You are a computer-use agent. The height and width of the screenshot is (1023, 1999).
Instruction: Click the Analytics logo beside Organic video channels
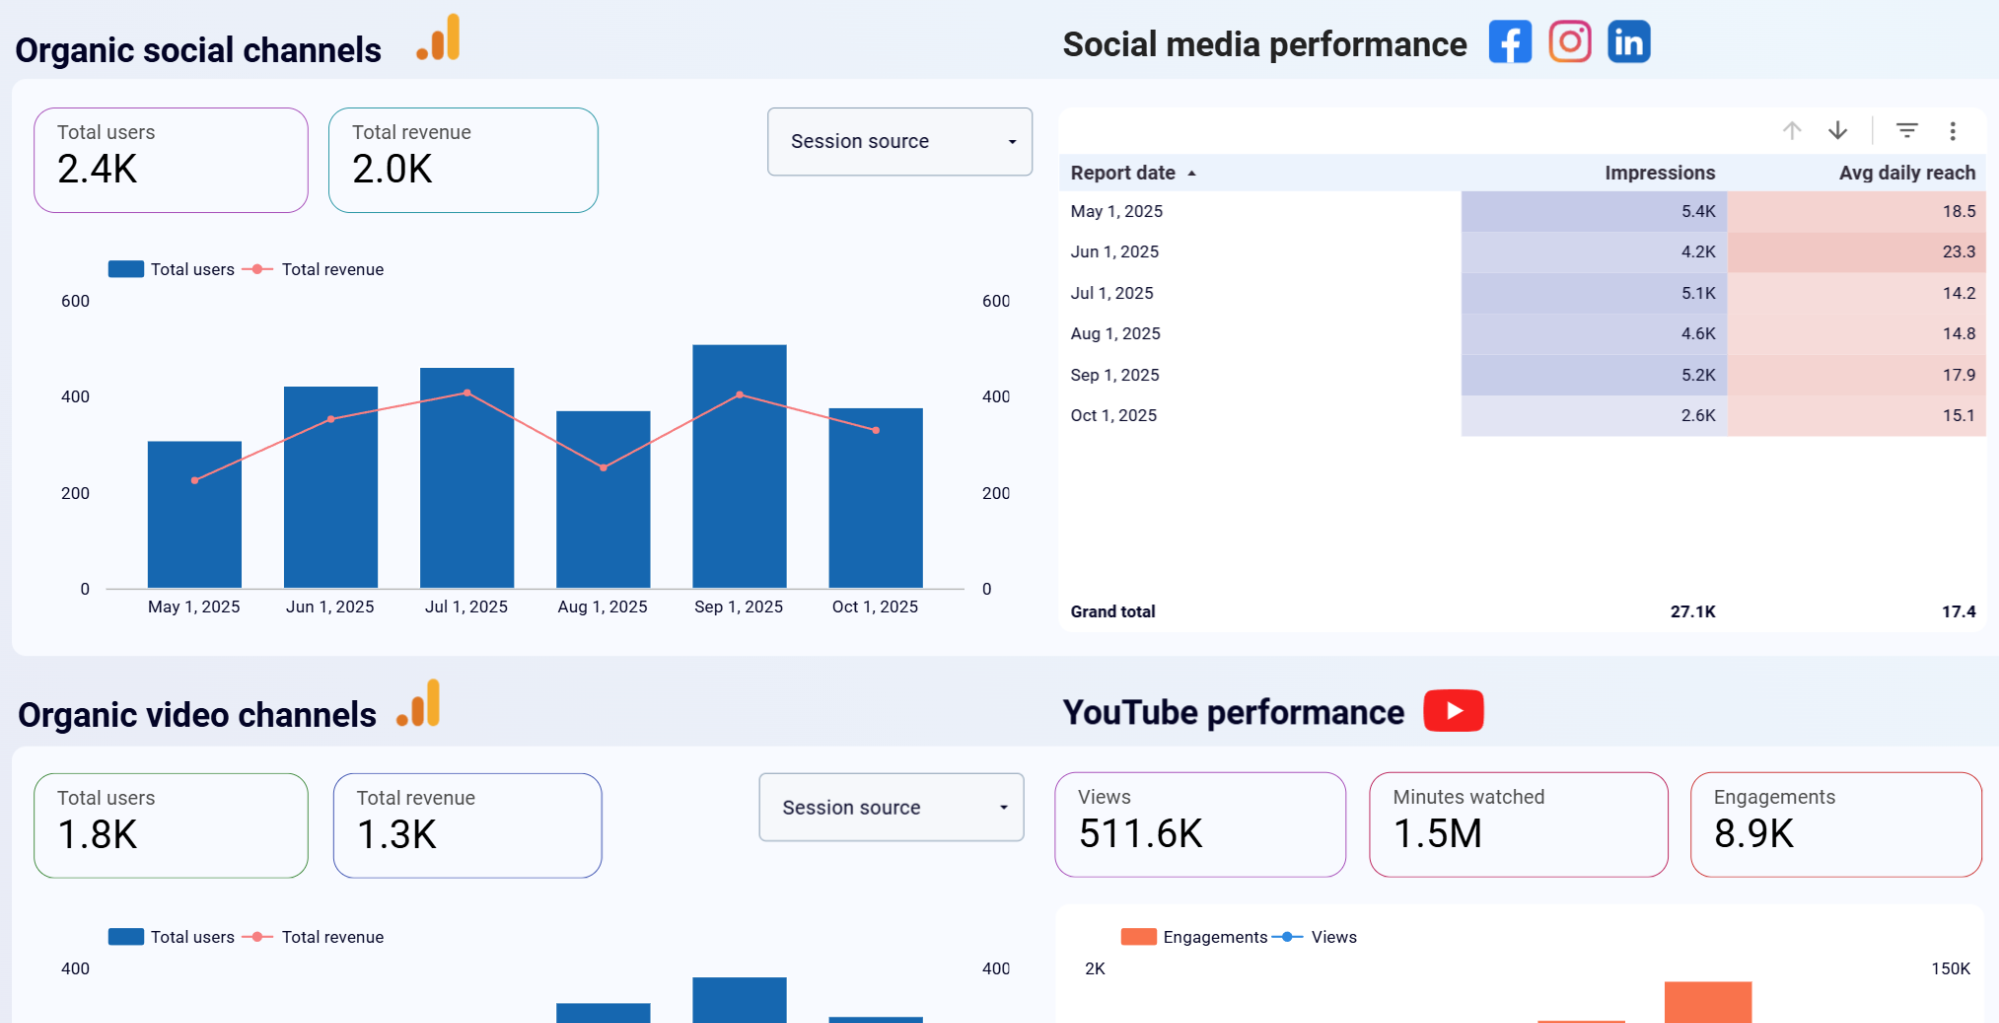coord(418,705)
